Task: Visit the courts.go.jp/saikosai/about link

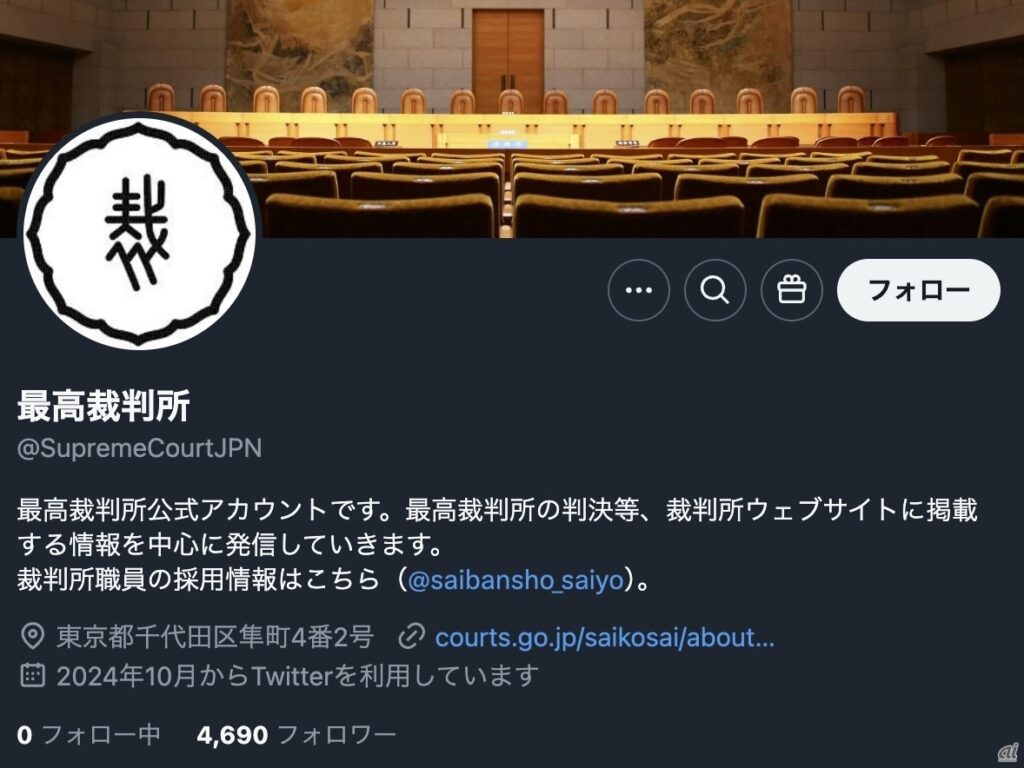Action: tap(605, 637)
